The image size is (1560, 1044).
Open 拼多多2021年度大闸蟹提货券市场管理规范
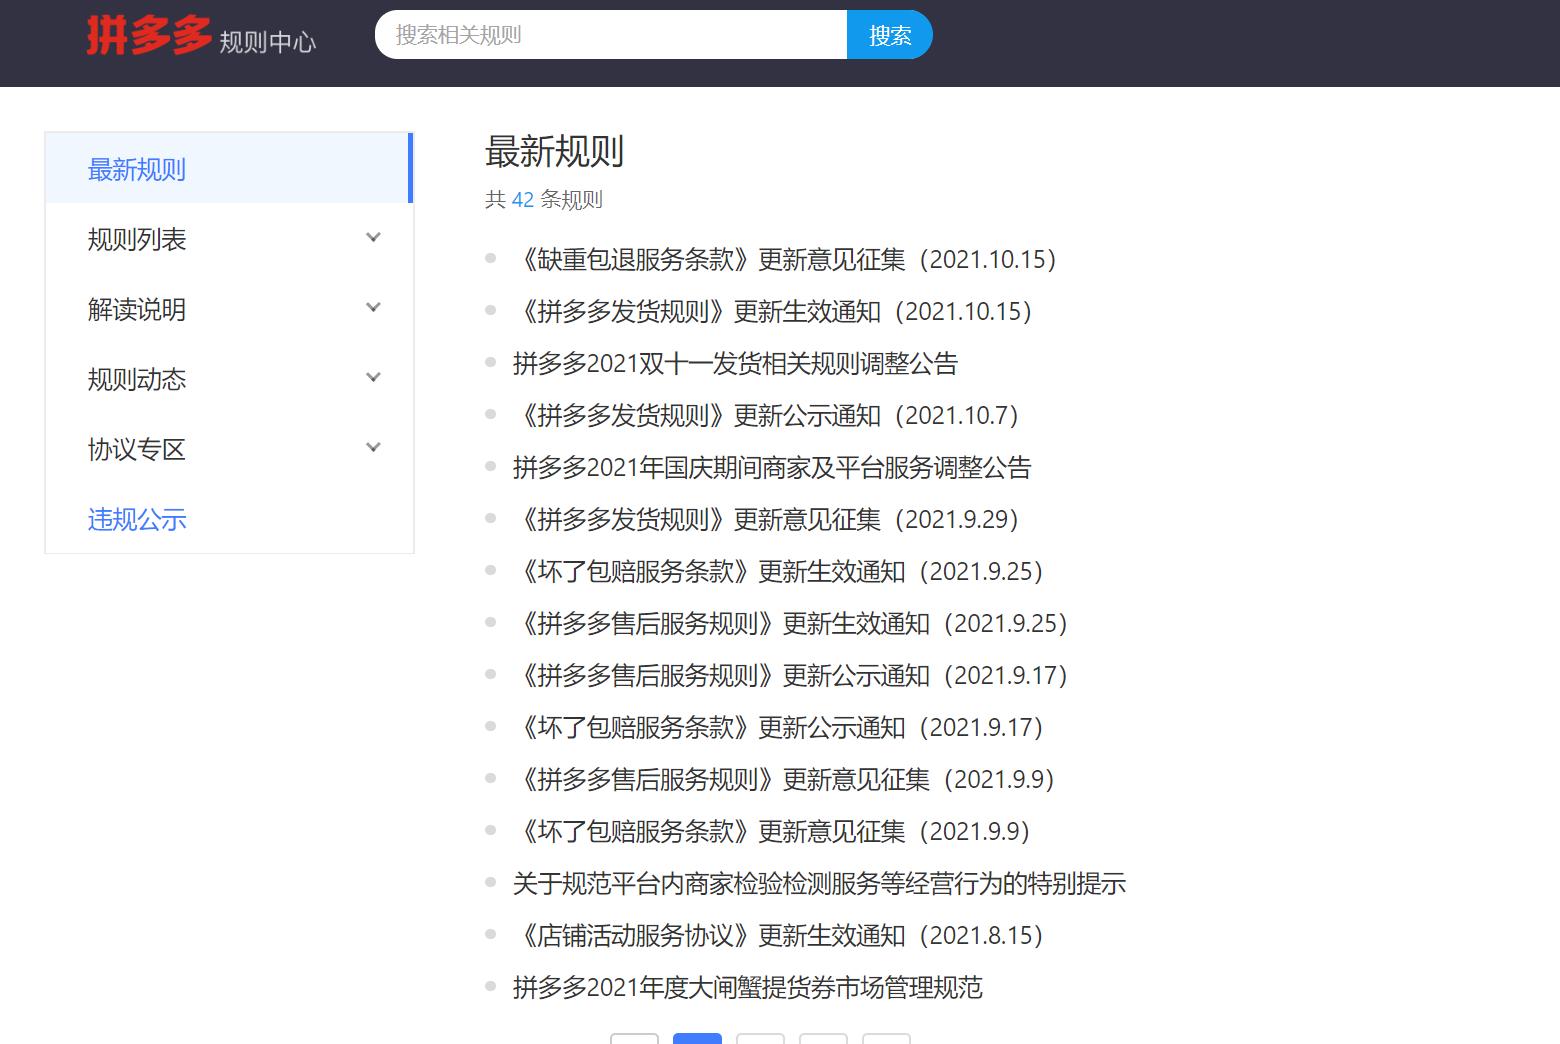point(747,987)
